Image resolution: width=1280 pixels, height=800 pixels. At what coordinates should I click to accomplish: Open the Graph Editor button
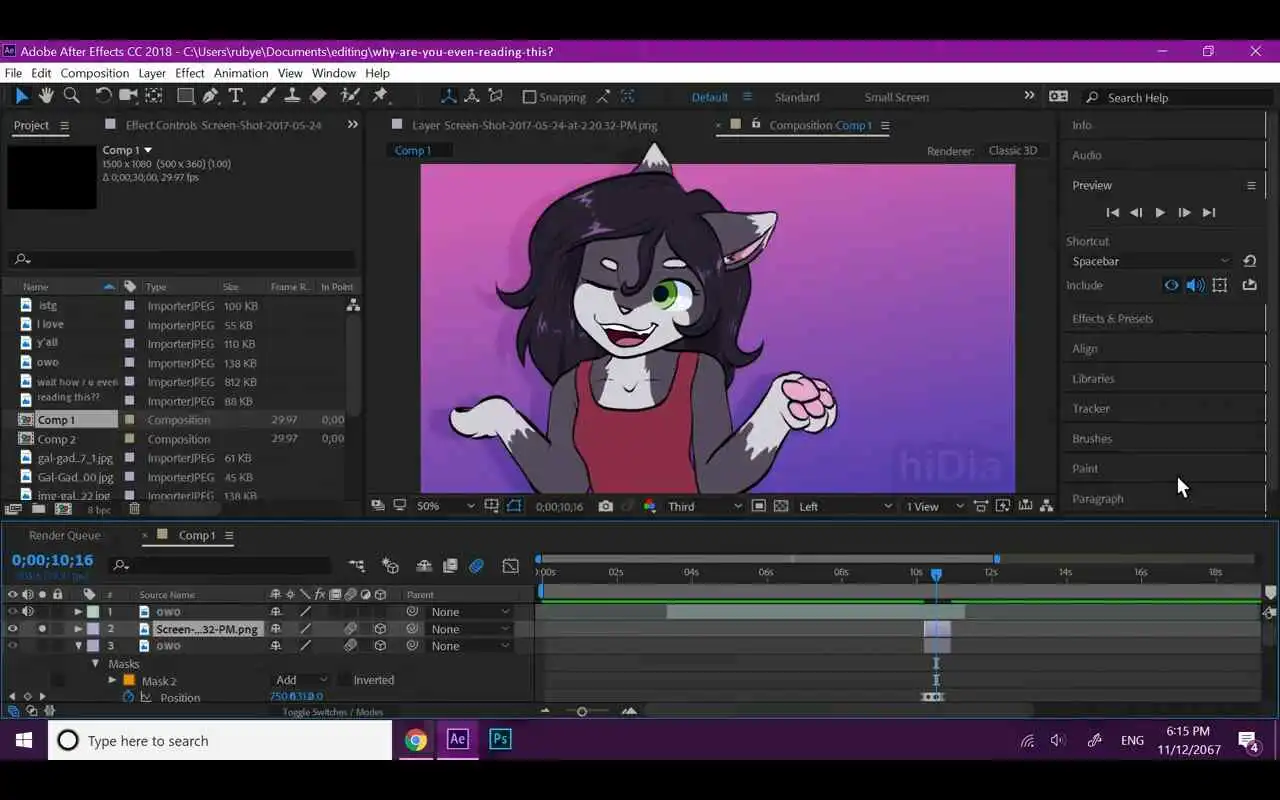click(x=511, y=565)
